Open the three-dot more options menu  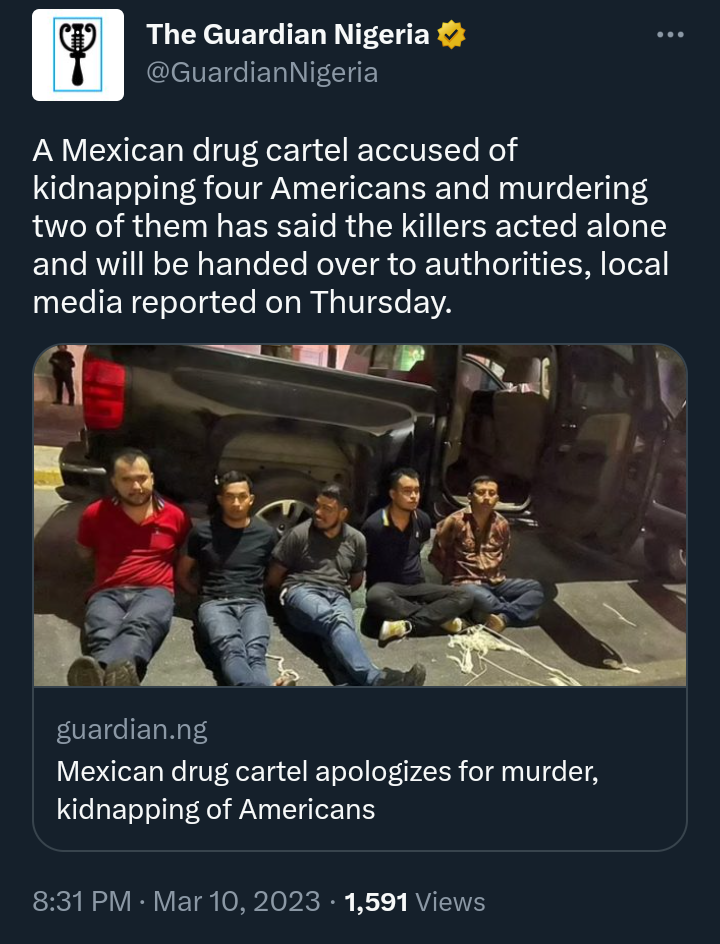click(670, 35)
